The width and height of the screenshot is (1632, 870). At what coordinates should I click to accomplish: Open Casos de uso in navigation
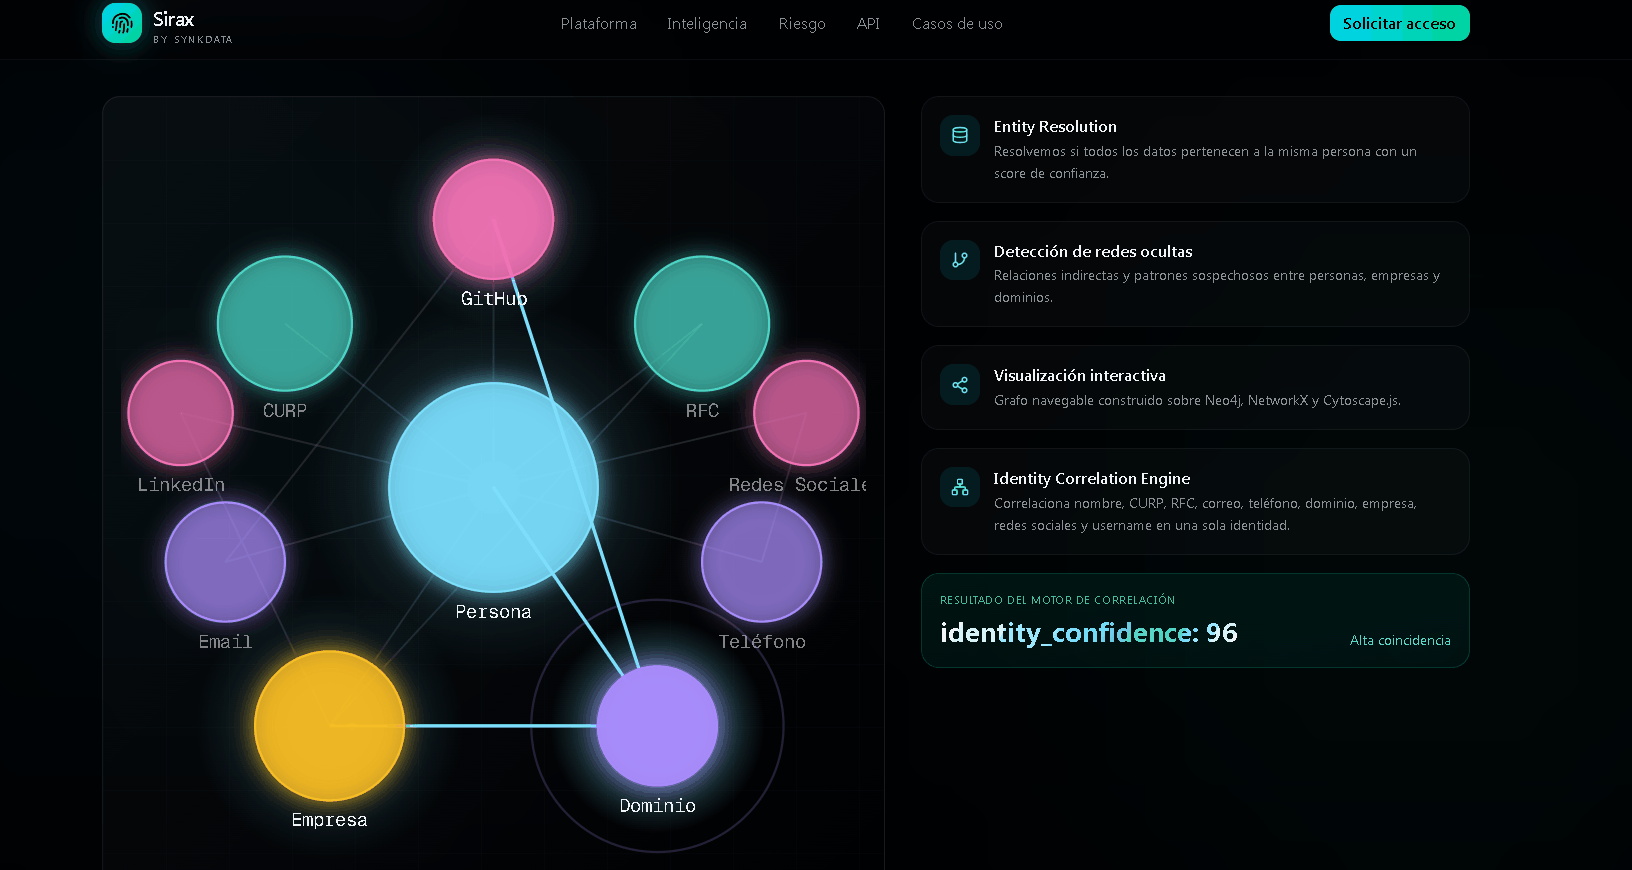click(957, 23)
